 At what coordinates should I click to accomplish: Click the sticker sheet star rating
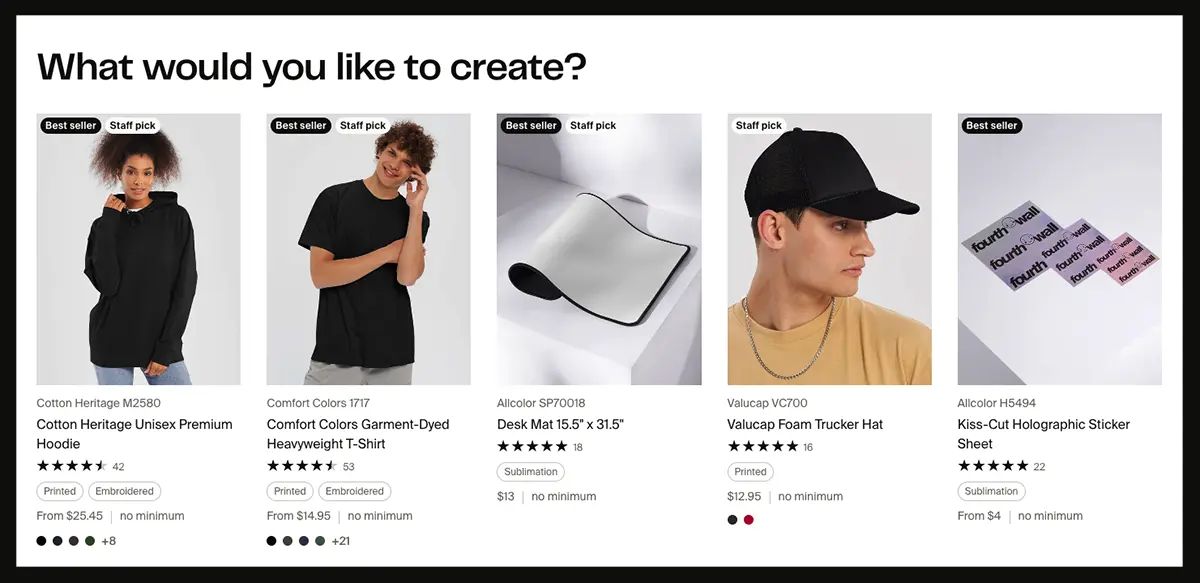(x=993, y=466)
